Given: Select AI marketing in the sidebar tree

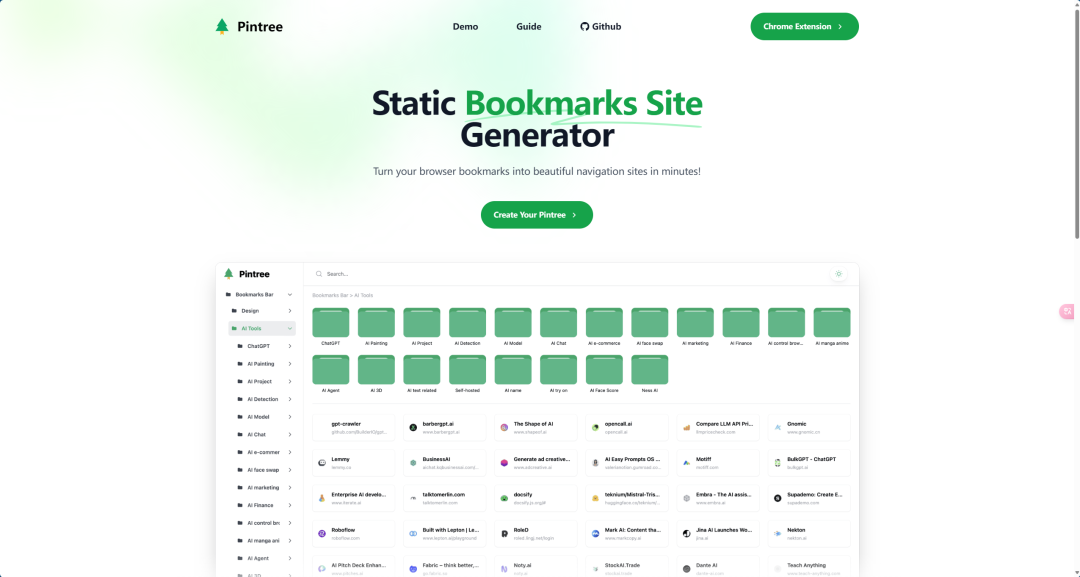Looking at the screenshot, I should tap(265, 487).
